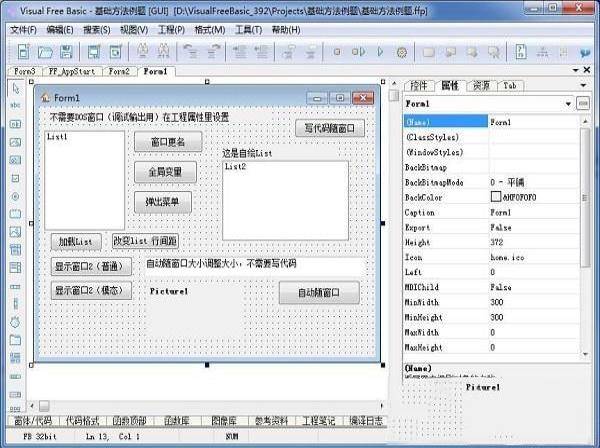This screenshot has height=448, width=600.
Task: Click the MDIChild value False
Action: pyautogui.click(x=501, y=287)
